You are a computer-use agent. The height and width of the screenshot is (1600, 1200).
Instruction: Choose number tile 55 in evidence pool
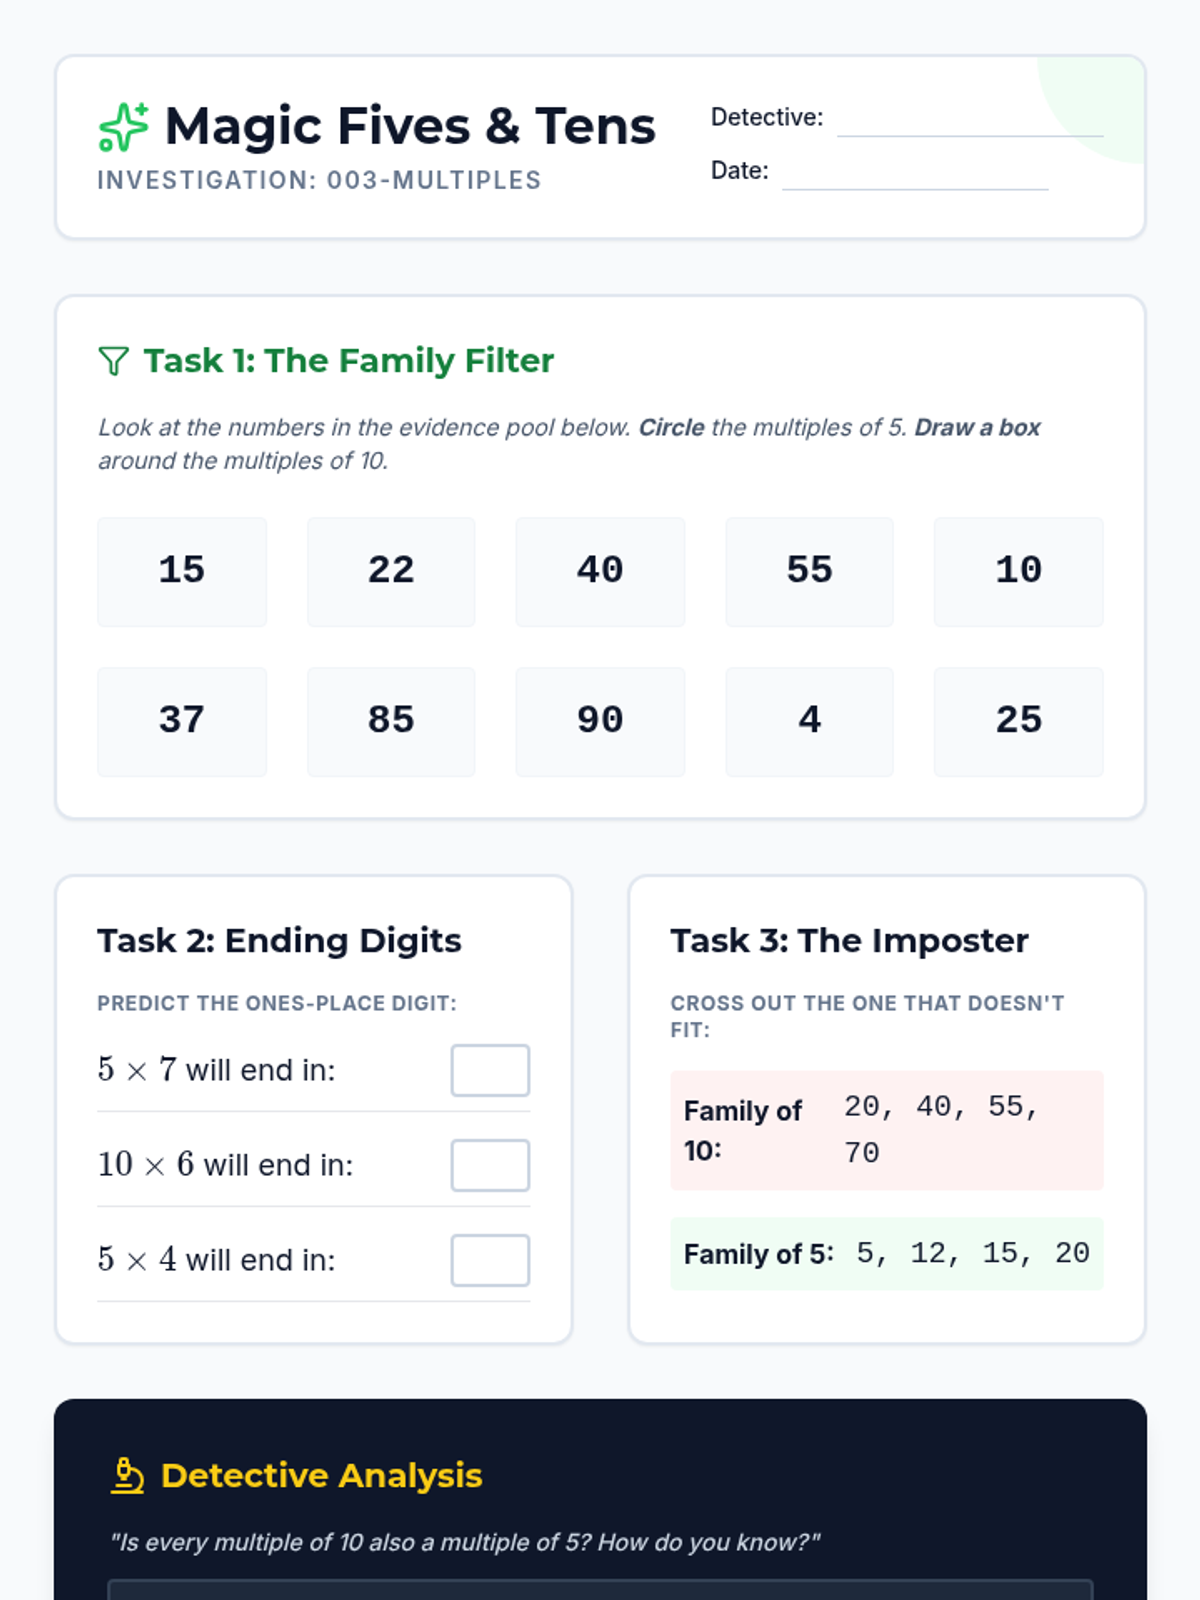(x=809, y=571)
